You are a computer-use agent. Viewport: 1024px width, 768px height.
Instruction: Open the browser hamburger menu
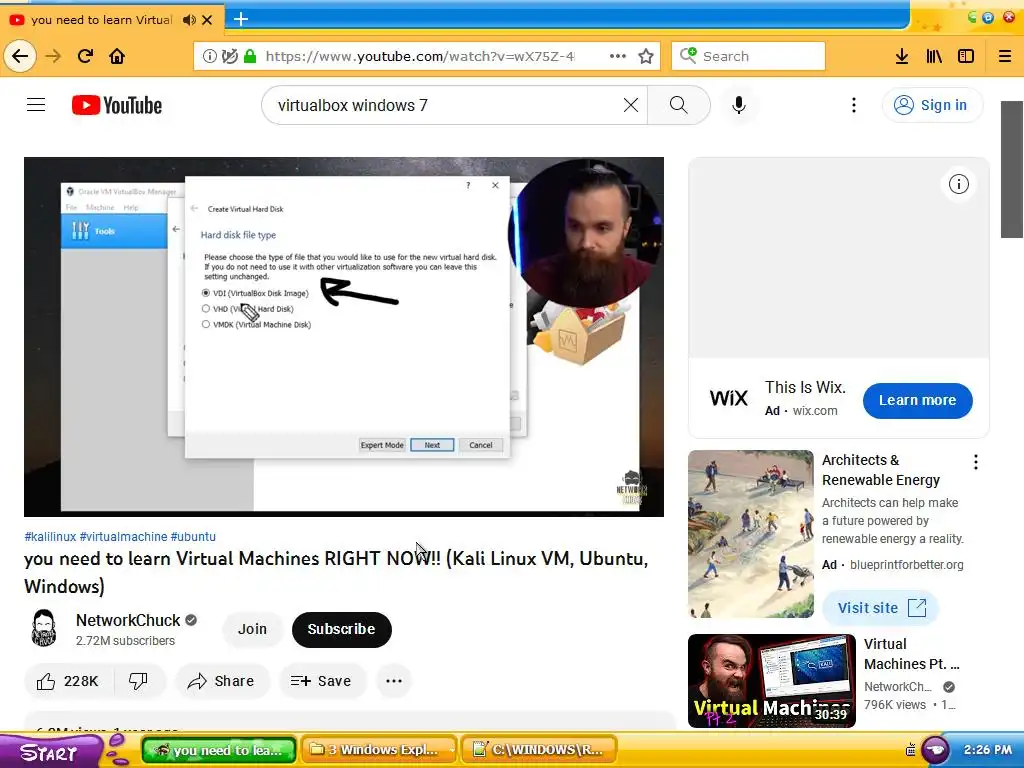point(1005,56)
